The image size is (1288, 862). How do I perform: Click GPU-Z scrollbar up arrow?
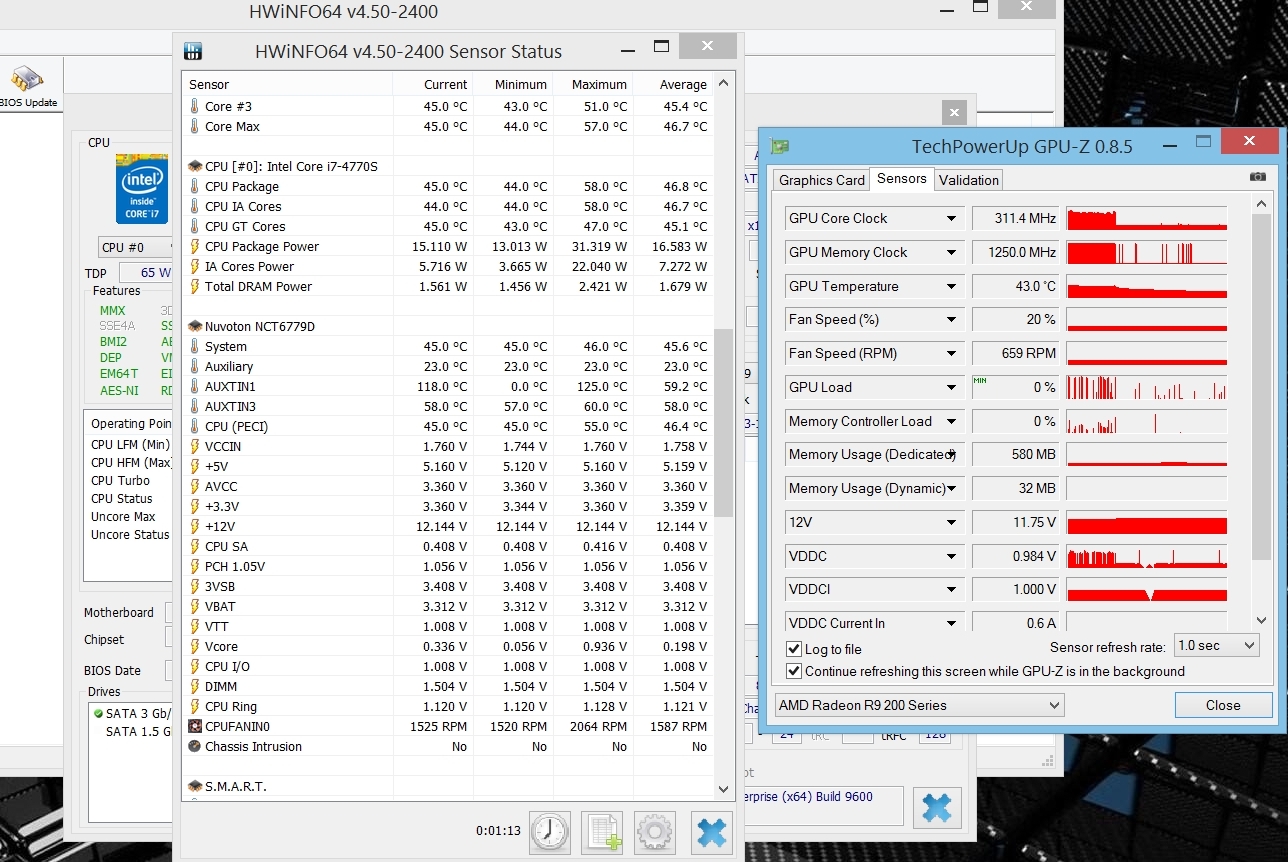(x=1262, y=205)
